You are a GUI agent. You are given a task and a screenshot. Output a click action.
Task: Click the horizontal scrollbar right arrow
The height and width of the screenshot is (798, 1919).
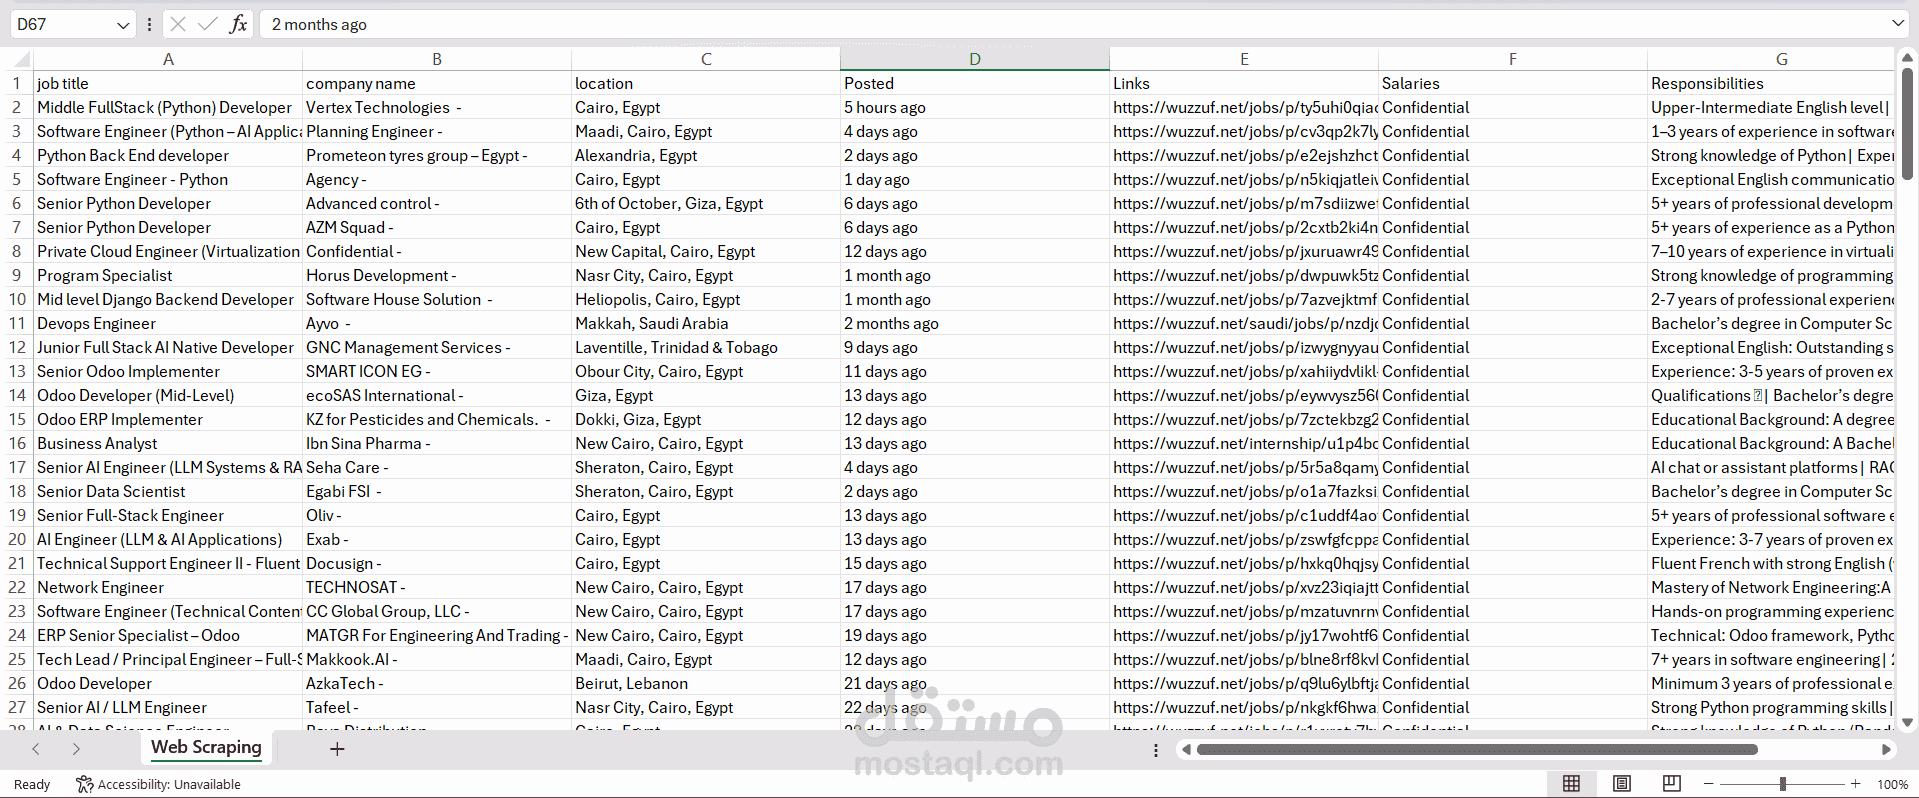[1886, 749]
